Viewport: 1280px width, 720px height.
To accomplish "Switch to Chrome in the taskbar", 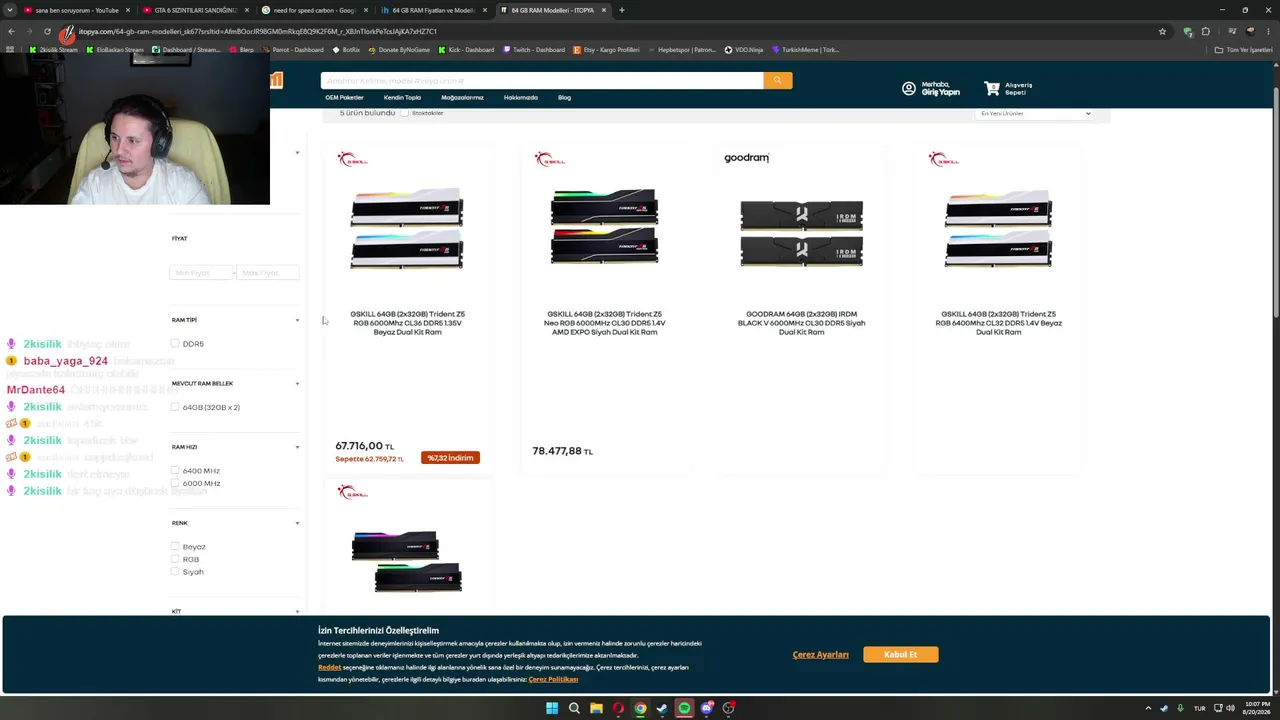I will click(640, 708).
